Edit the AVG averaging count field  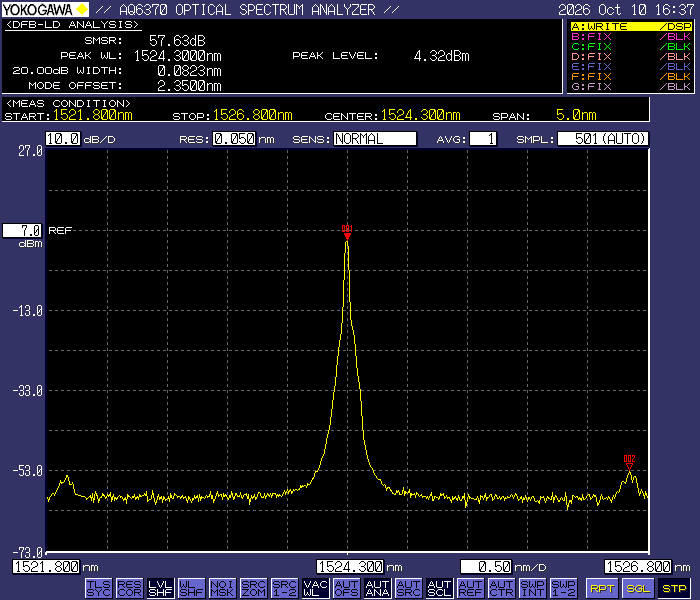point(483,139)
